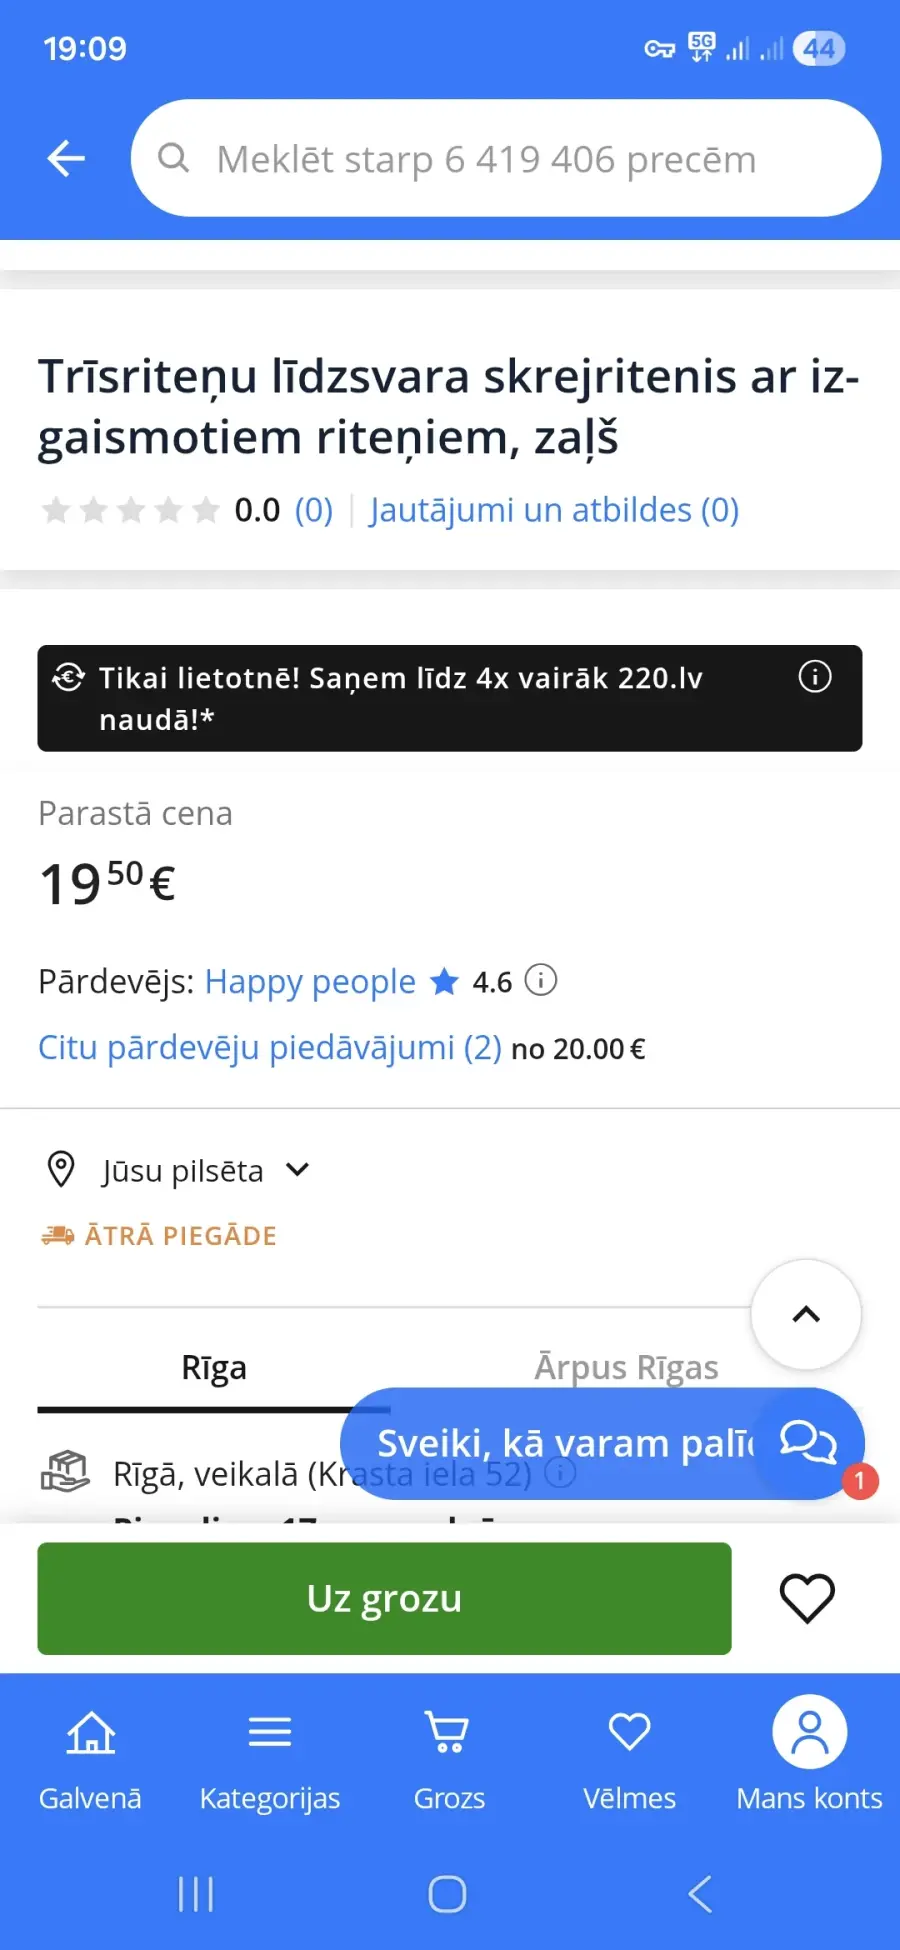Go to Galvenā home page
This screenshot has height=1950, width=900.
point(90,1758)
